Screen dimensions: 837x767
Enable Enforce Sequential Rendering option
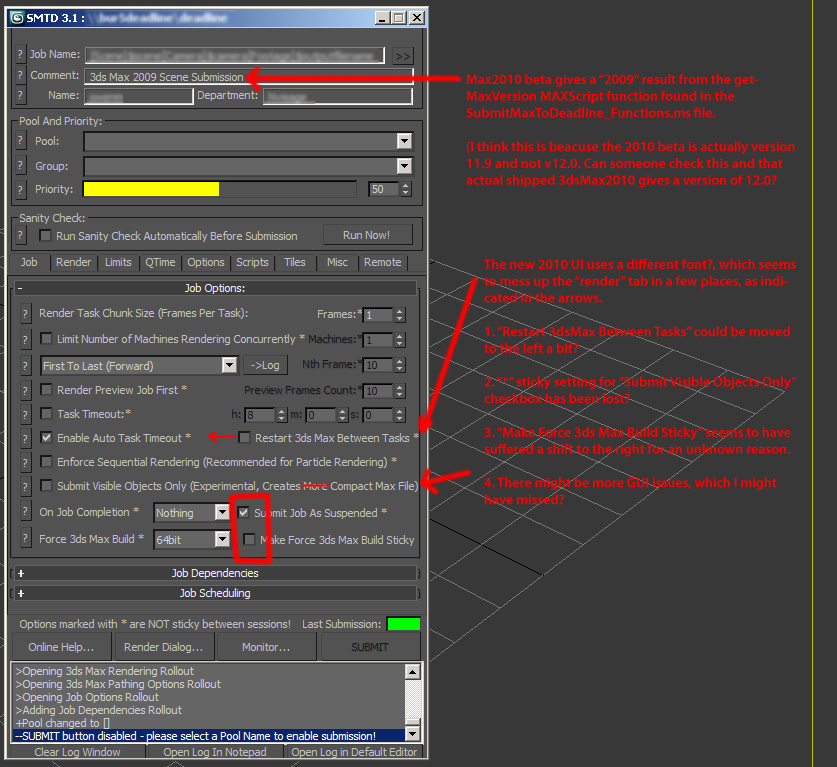tap(46, 461)
